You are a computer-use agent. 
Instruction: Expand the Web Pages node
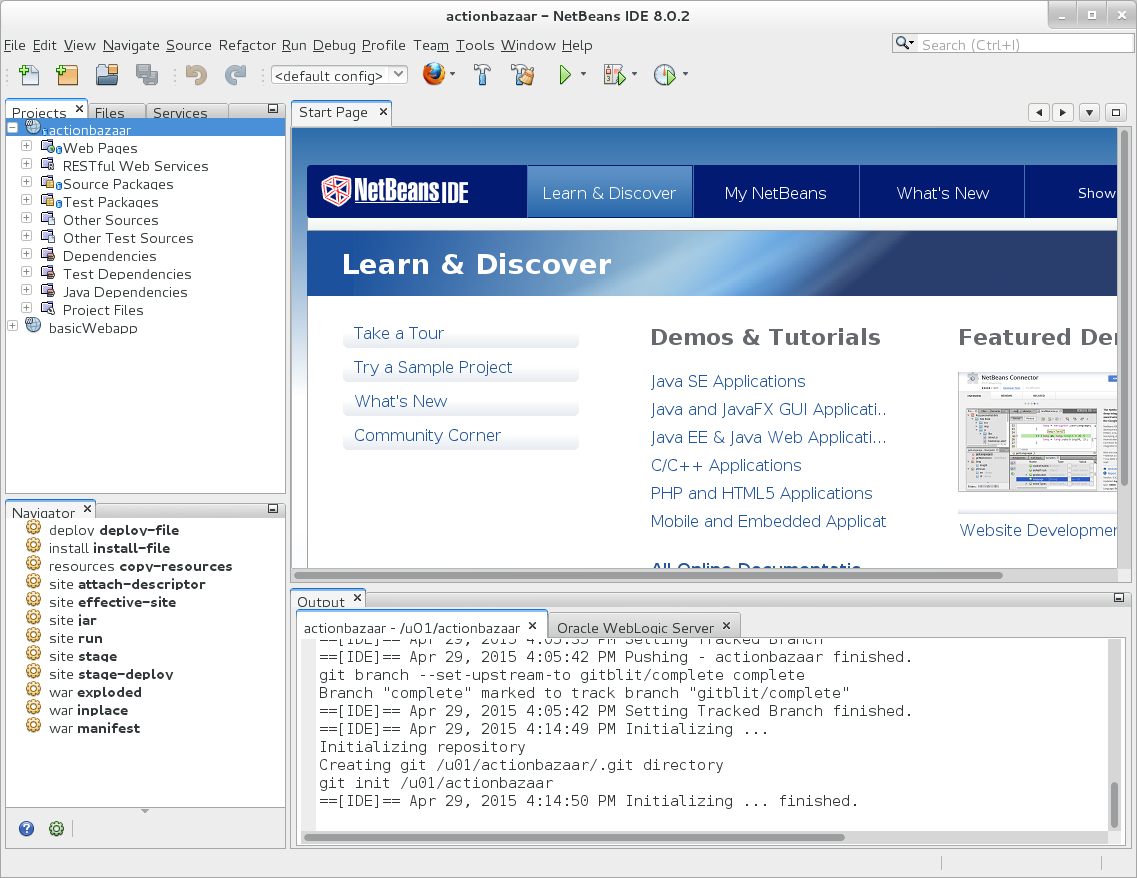click(26, 147)
